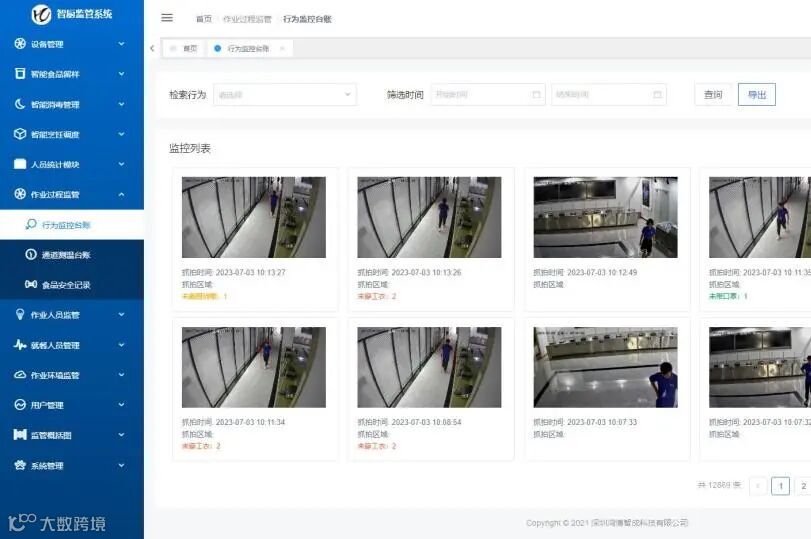This screenshot has width=811, height=539.
Task: Collapse the 作业过程监管 menu chevron
Action: point(121,194)
